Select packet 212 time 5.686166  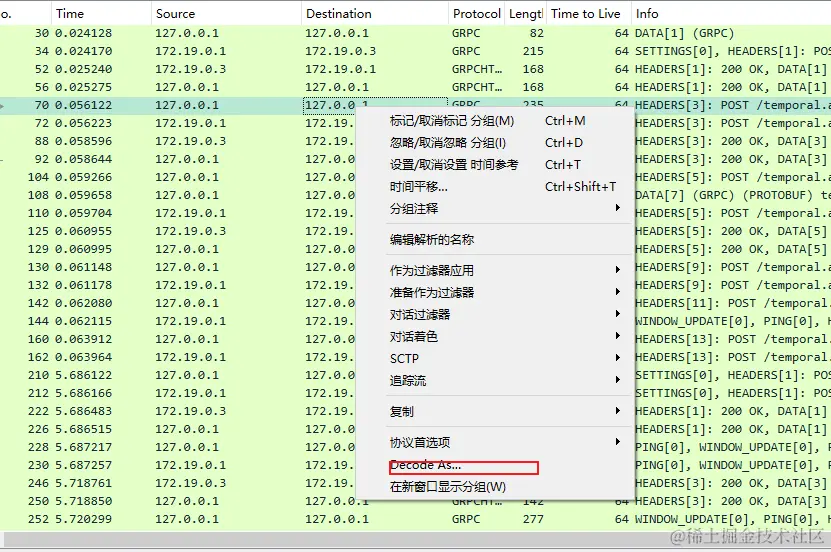pos(84,394)
